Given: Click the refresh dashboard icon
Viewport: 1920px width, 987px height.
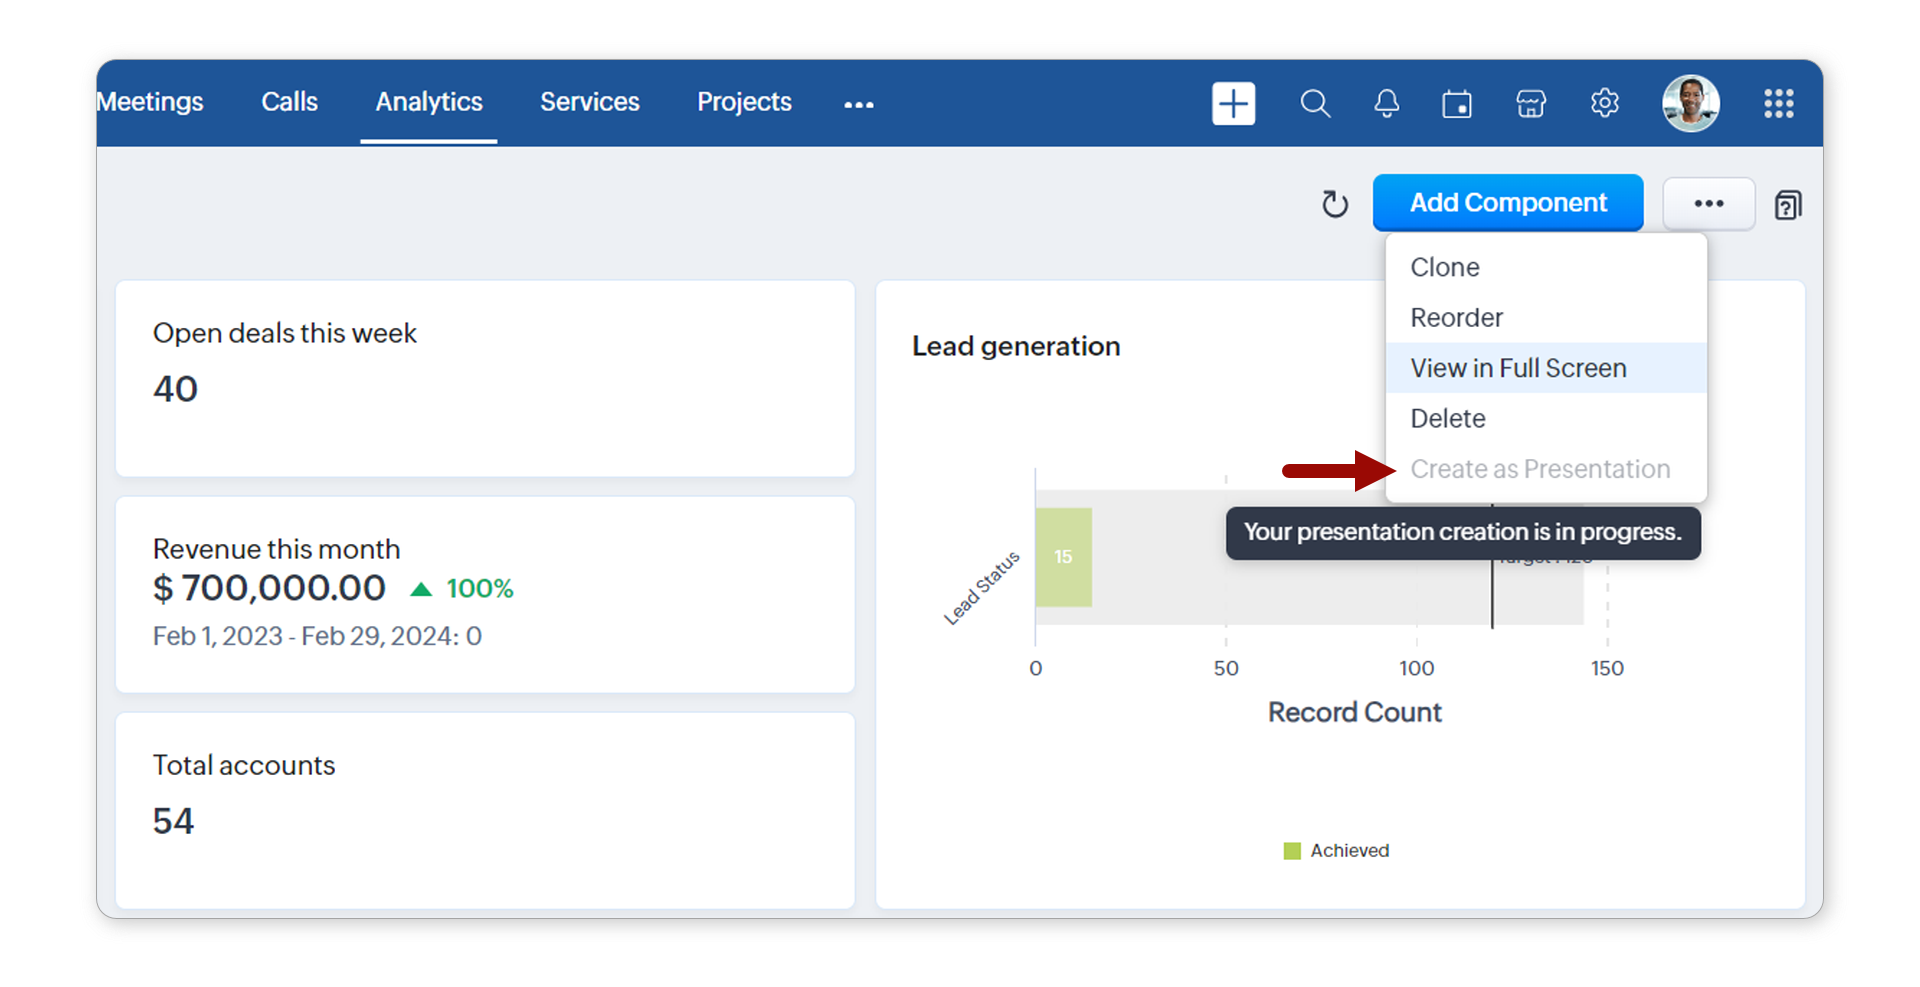Looking at the screenshot, I should 1335,204.
